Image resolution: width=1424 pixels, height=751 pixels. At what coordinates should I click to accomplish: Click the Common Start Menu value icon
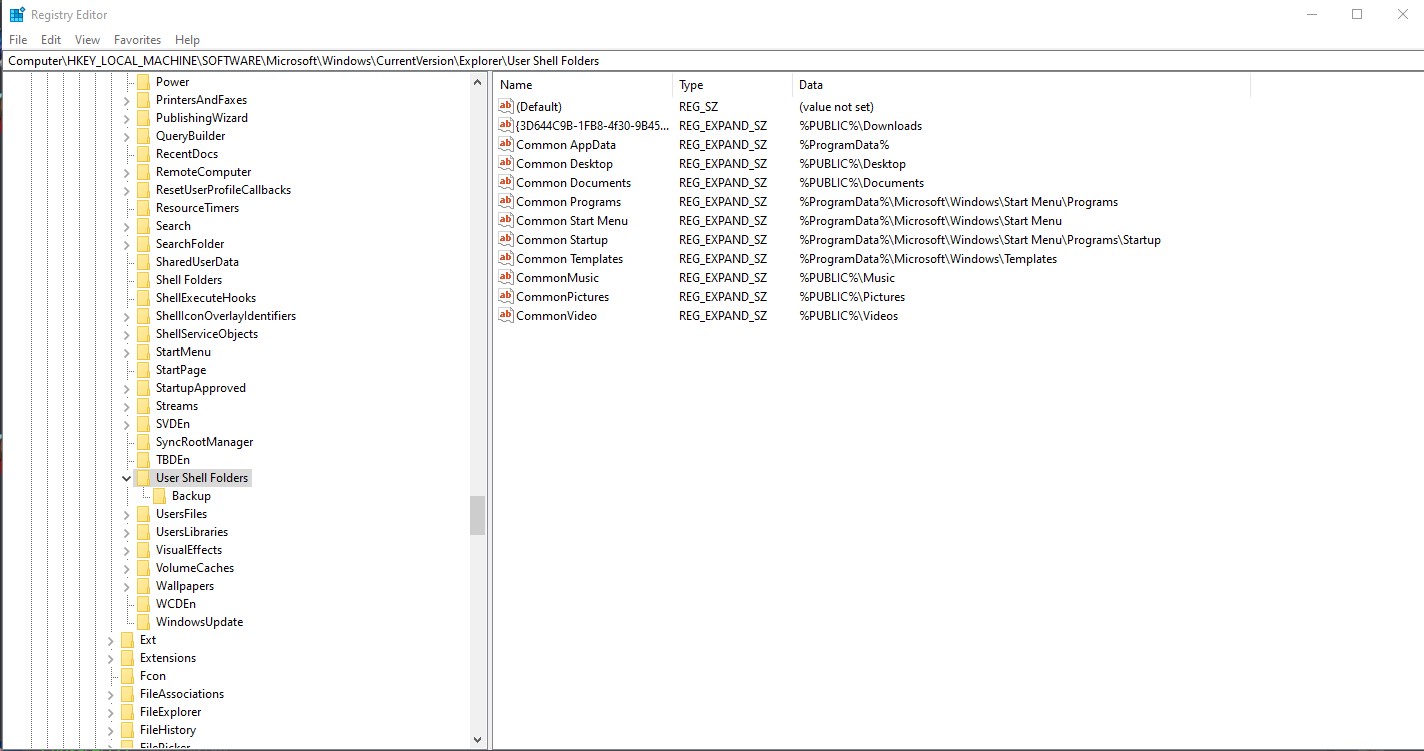[x=506, y=221]
